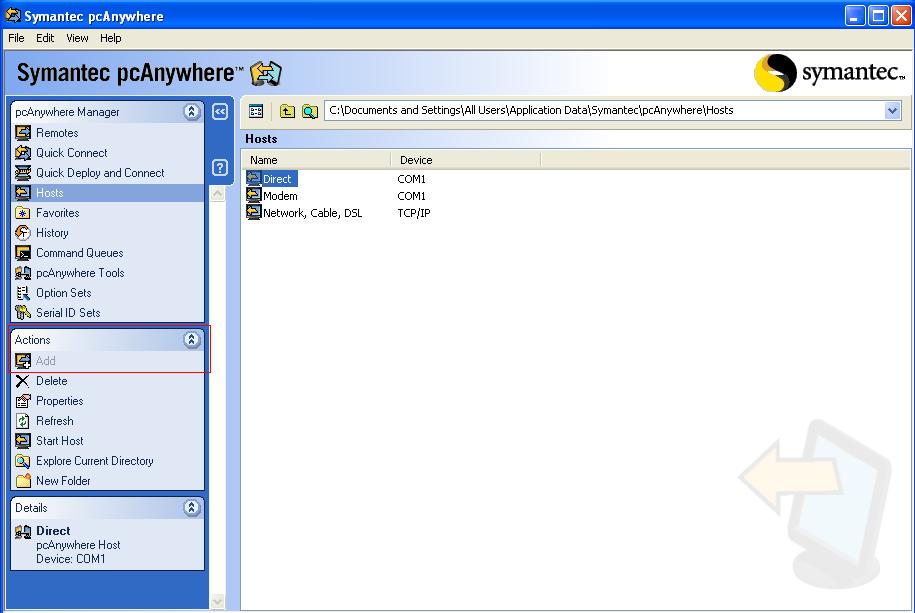Click the New Folder label
Screen dimensions: 915x613
pyautogui.click(x=63, y=481)
